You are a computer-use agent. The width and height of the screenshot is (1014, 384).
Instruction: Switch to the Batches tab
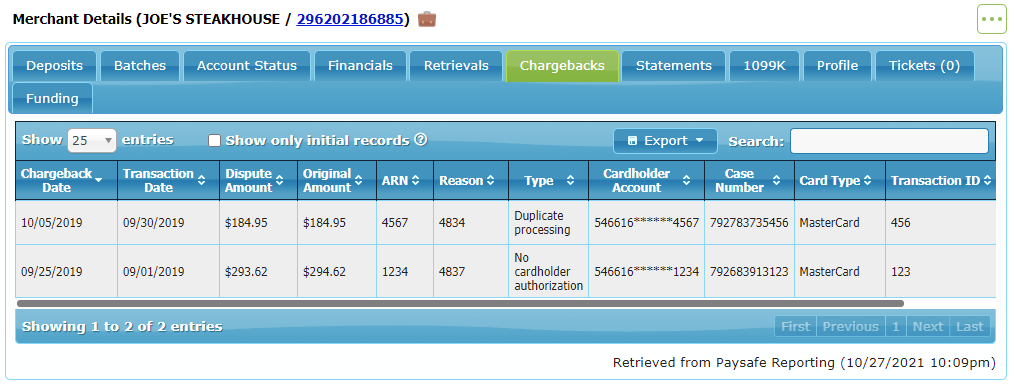[140, 66]
